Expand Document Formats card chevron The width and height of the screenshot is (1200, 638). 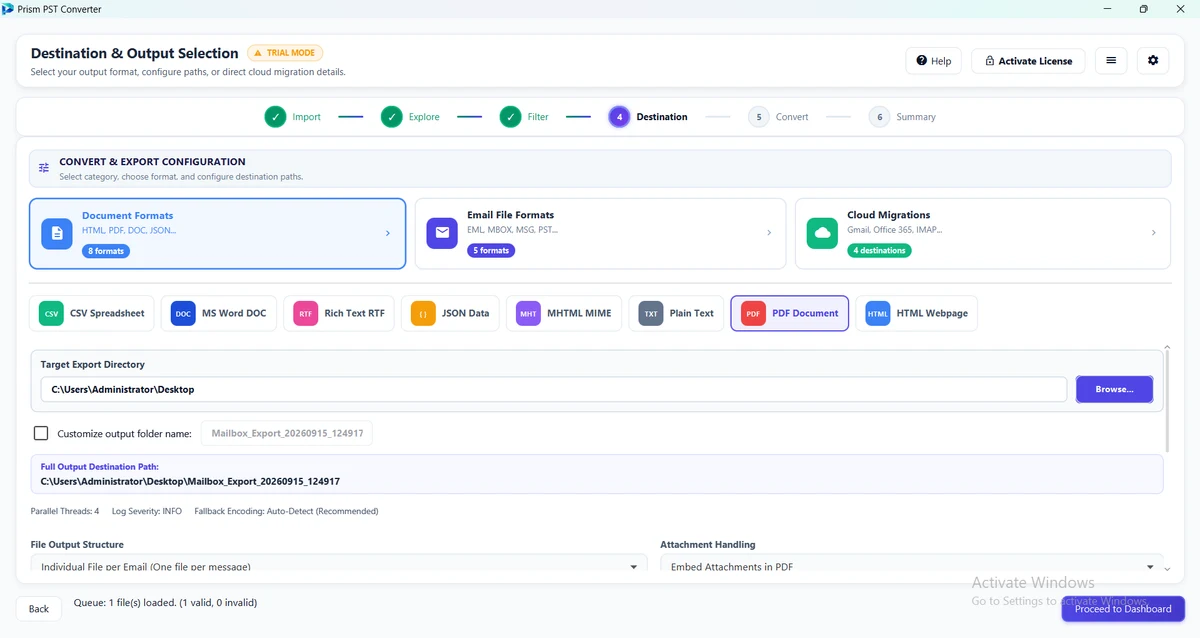pos(388,233)
